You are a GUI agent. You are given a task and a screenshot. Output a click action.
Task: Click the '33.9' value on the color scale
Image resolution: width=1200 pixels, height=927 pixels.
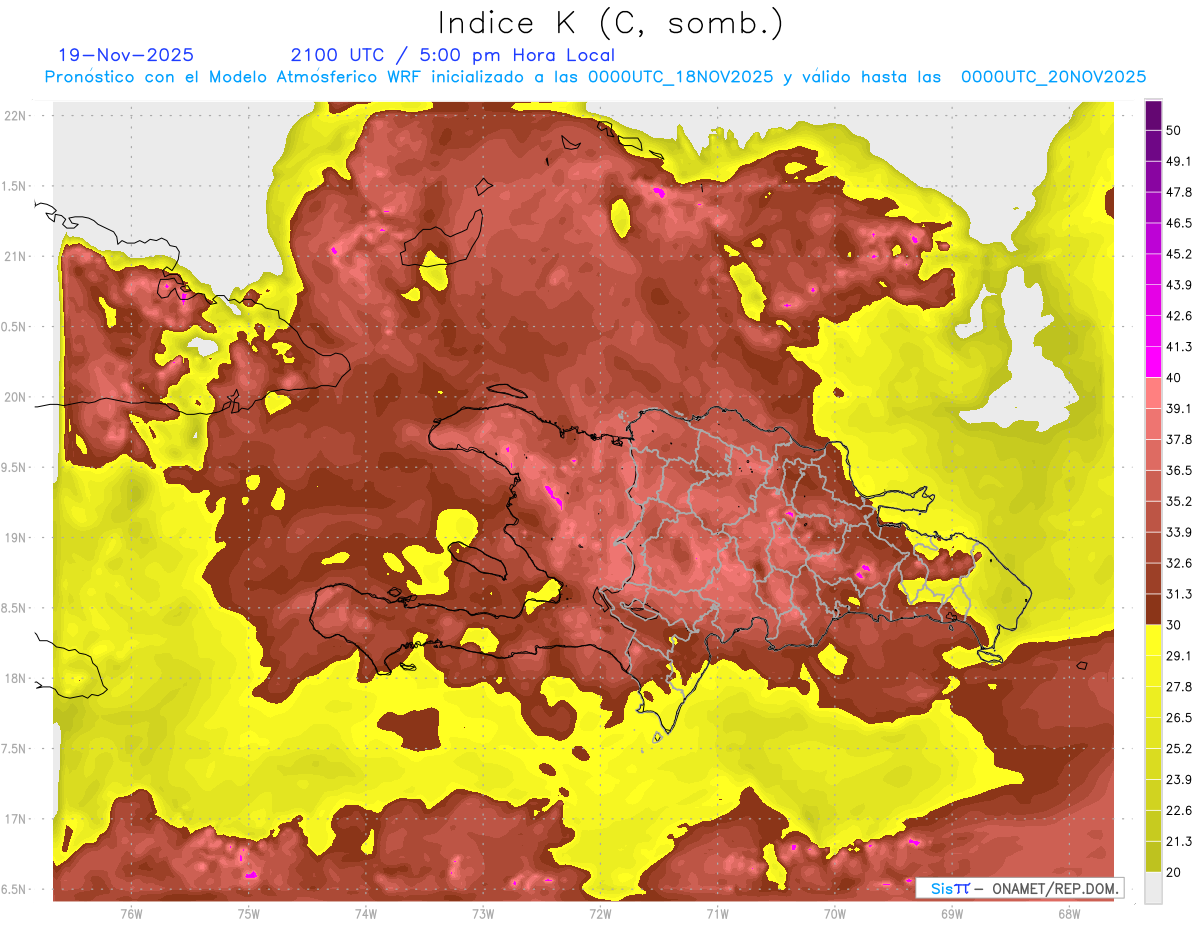tap(1178, 532)
